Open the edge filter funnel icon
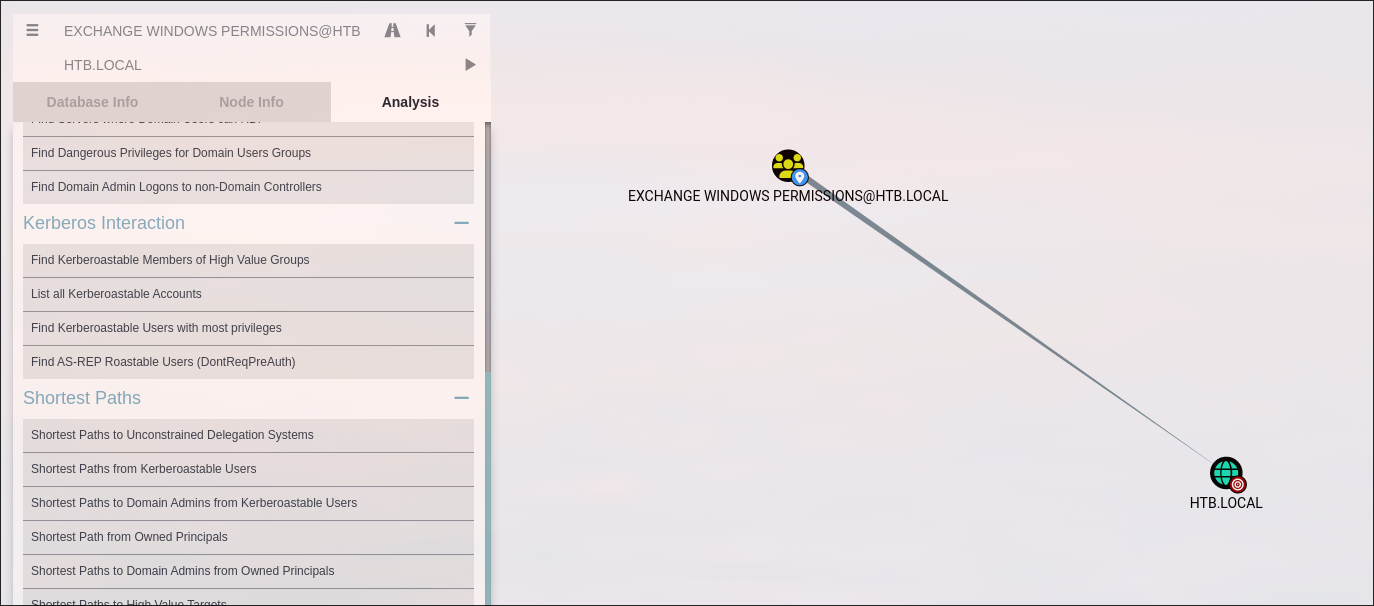Viewport: 1374px width, 606px height. [x=470, y=31]
